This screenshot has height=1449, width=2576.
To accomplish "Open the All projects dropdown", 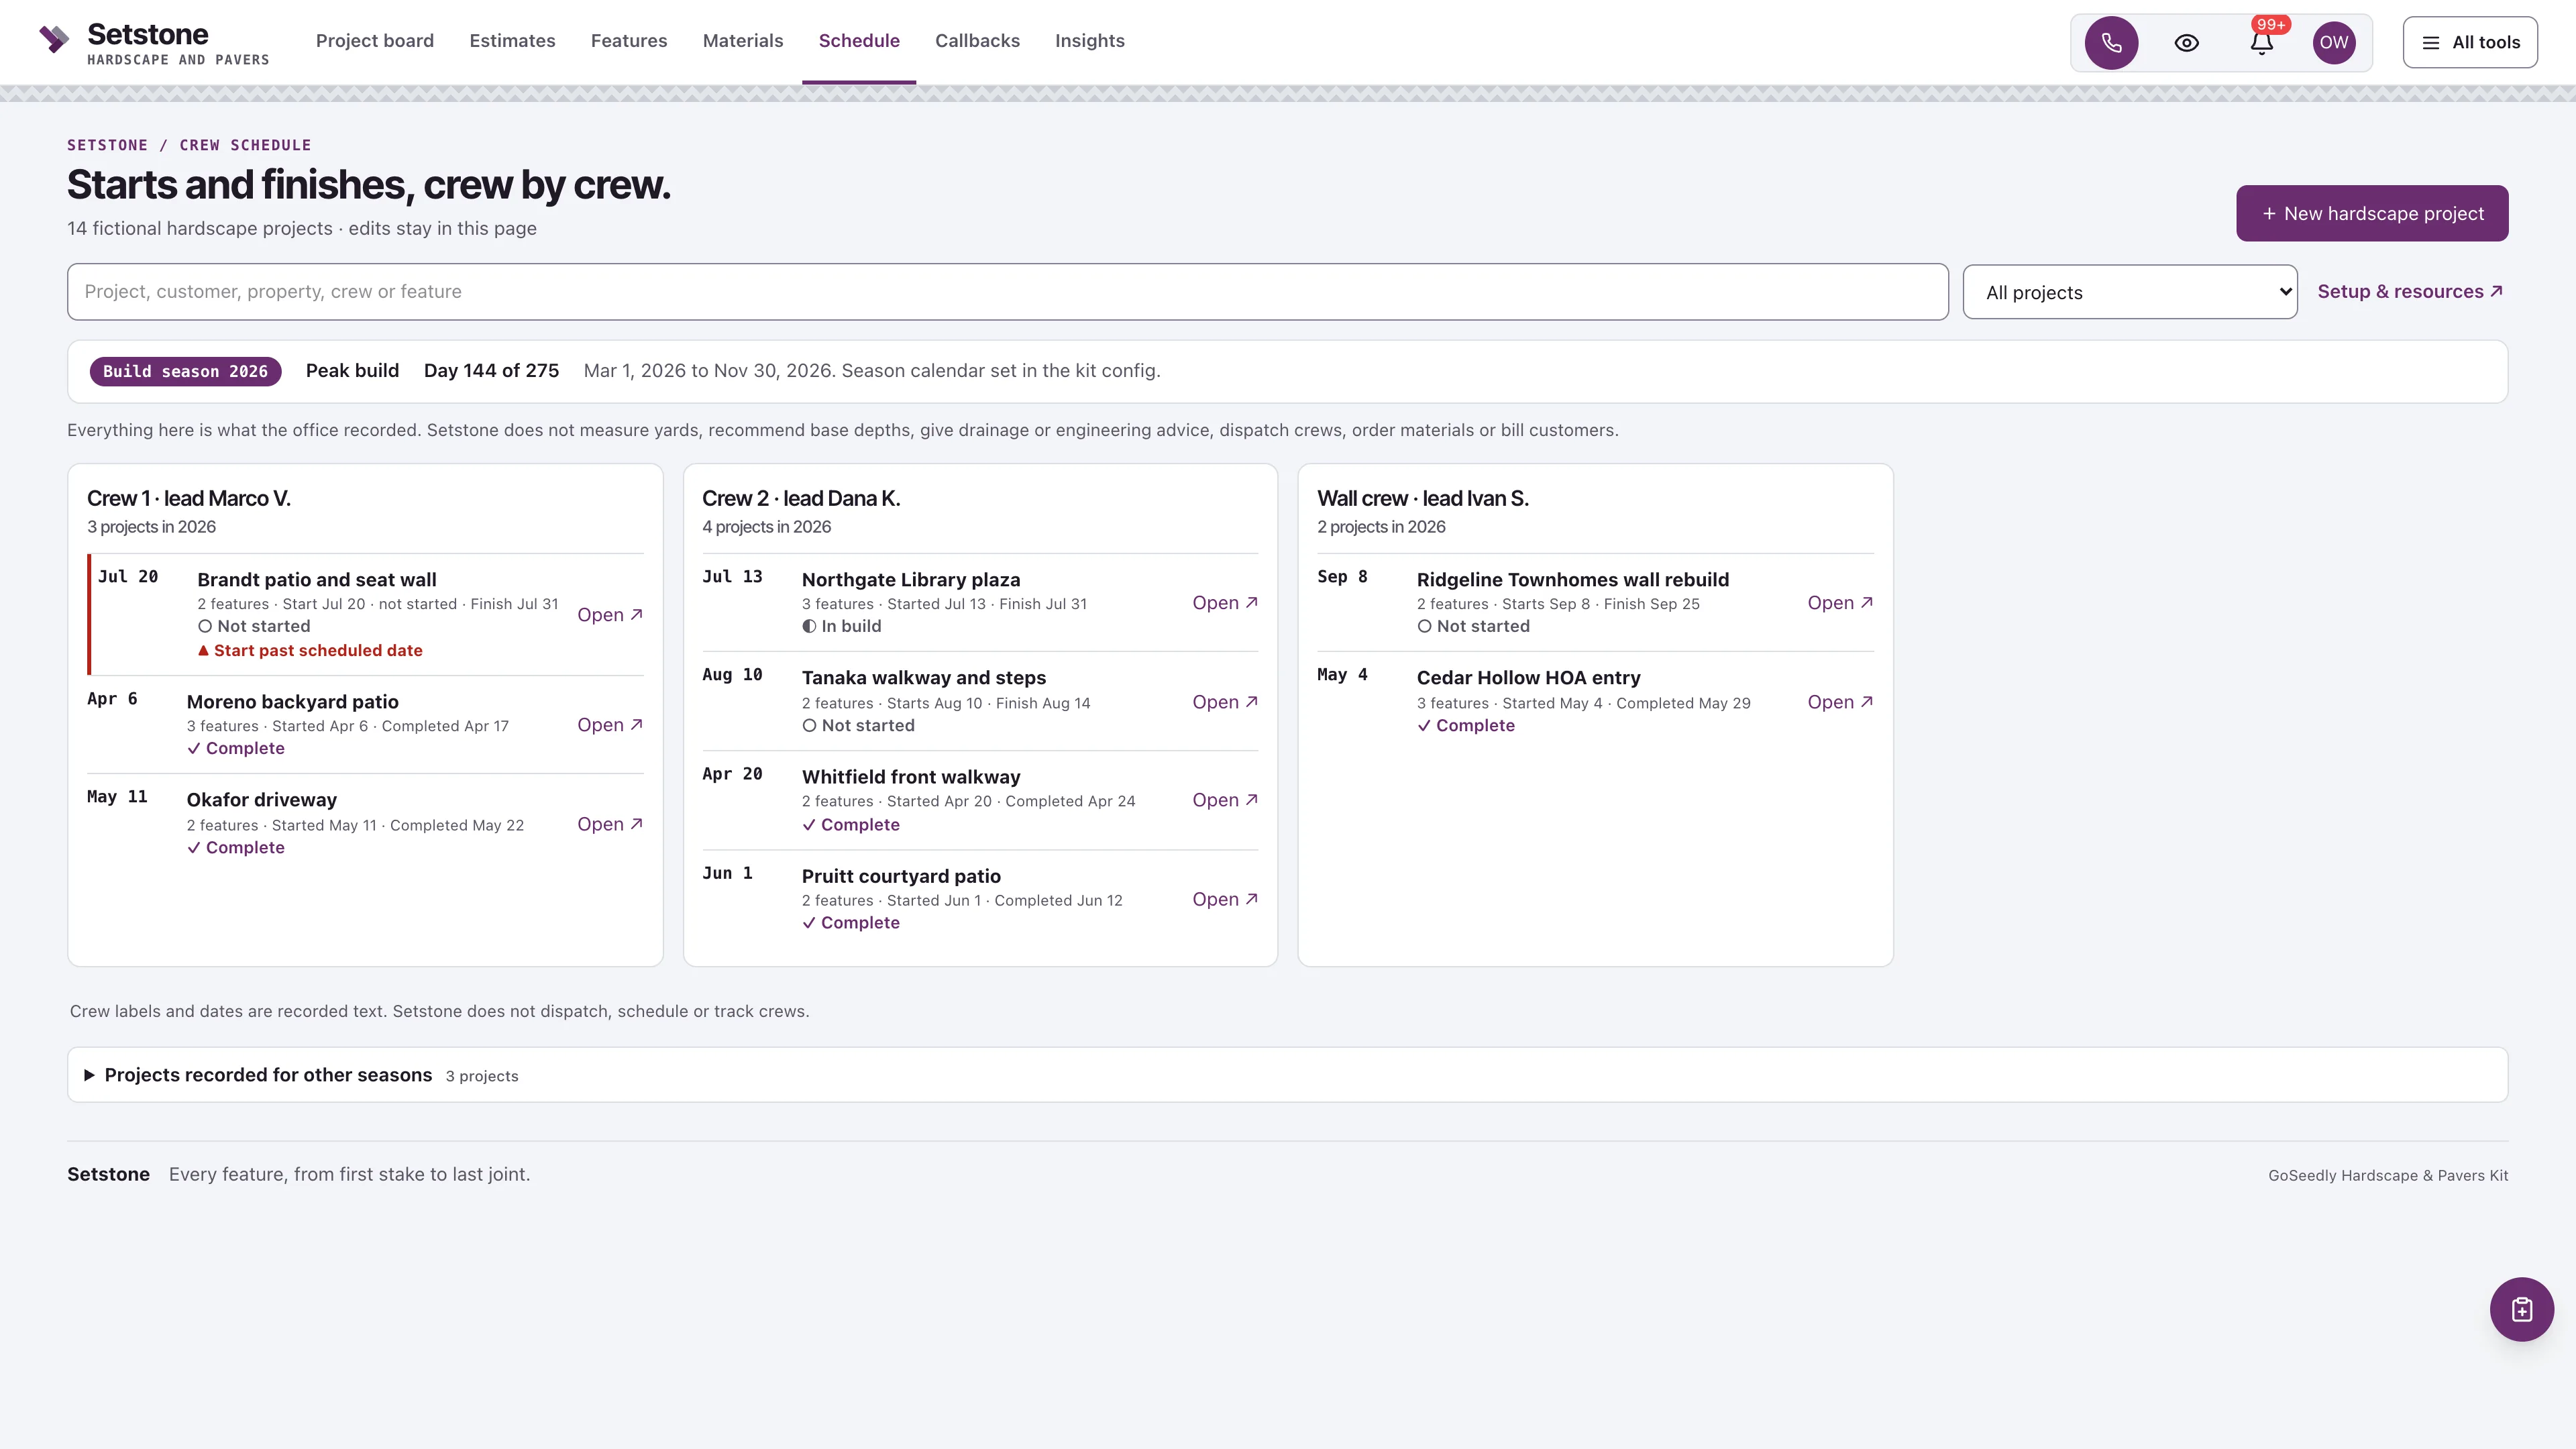I will pos(2130,292).
